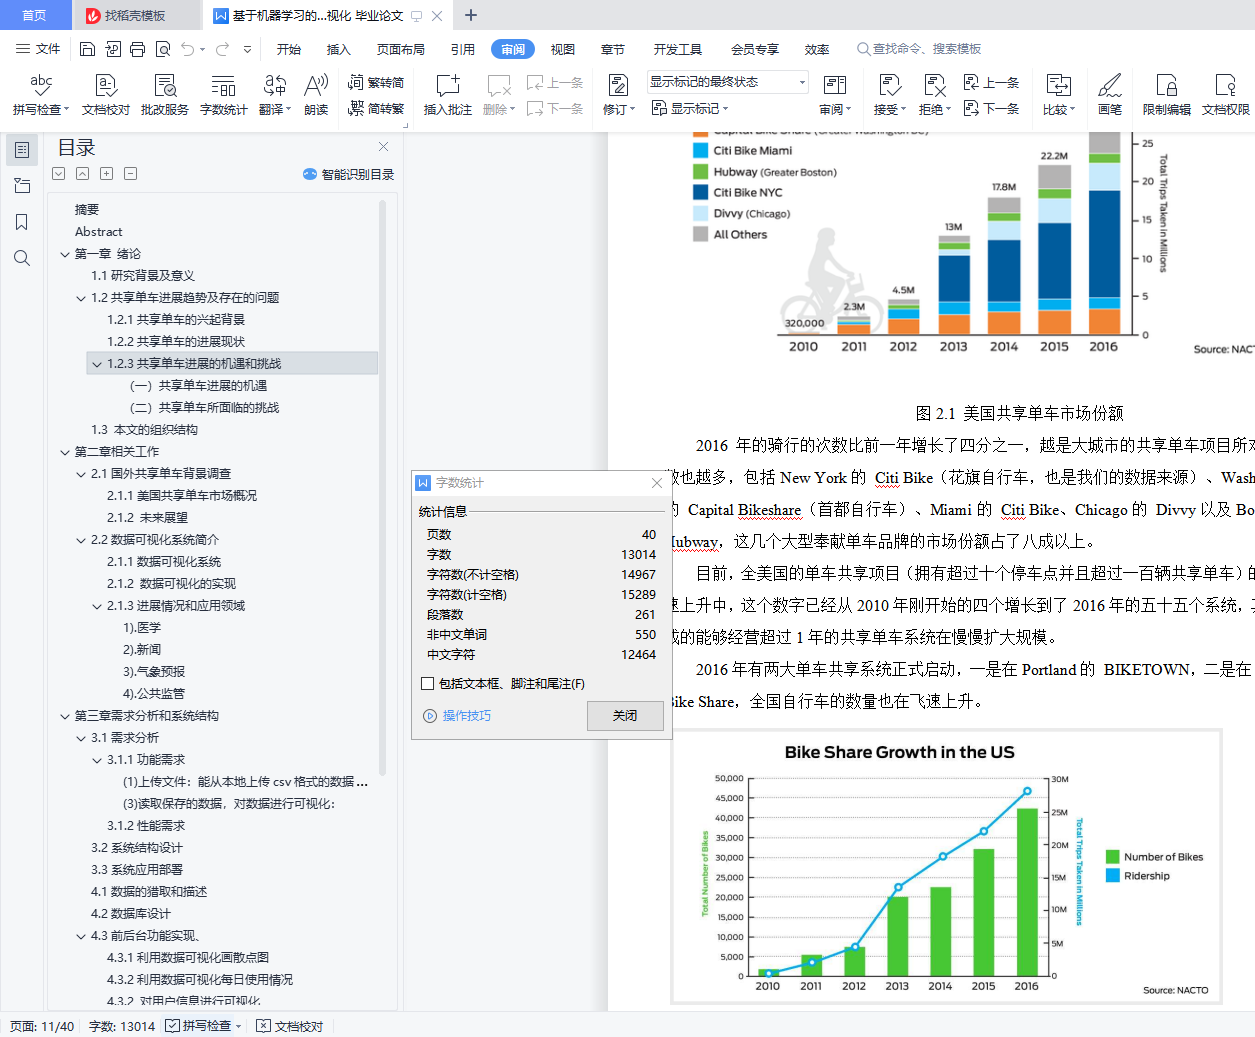Screen dimensions: 1255x1037
Task: Open 批改服务 correction service
Action: (x=165, y=95)
